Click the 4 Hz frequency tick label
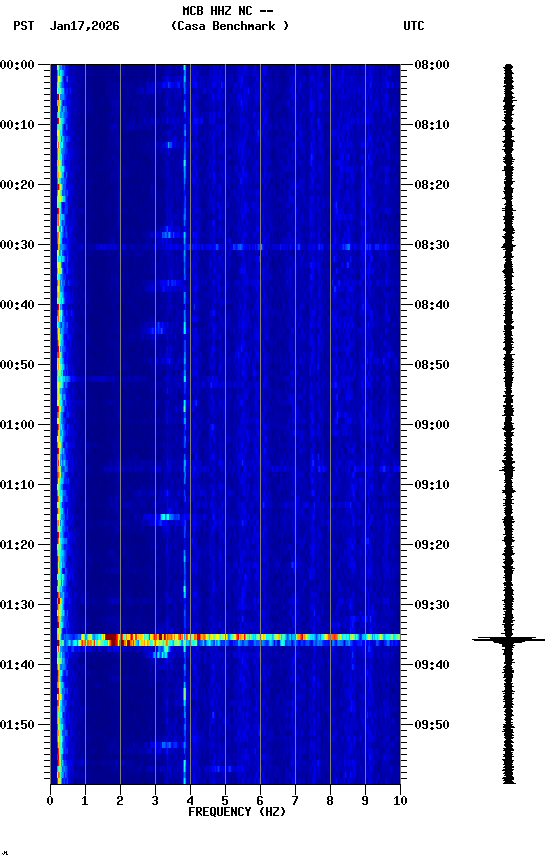This screenshot has width=552, height=864. [190, 801]
